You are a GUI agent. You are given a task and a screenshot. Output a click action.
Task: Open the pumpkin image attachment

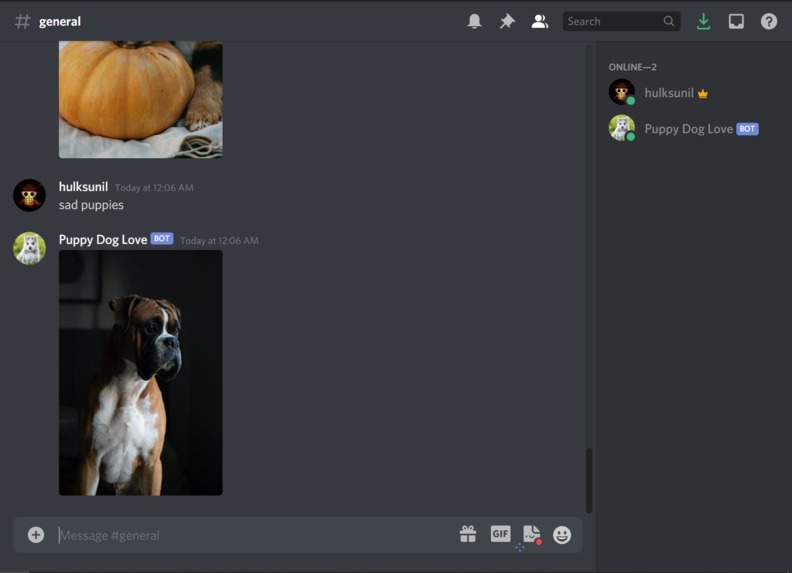pyautogui.click(x=140, y=100)
